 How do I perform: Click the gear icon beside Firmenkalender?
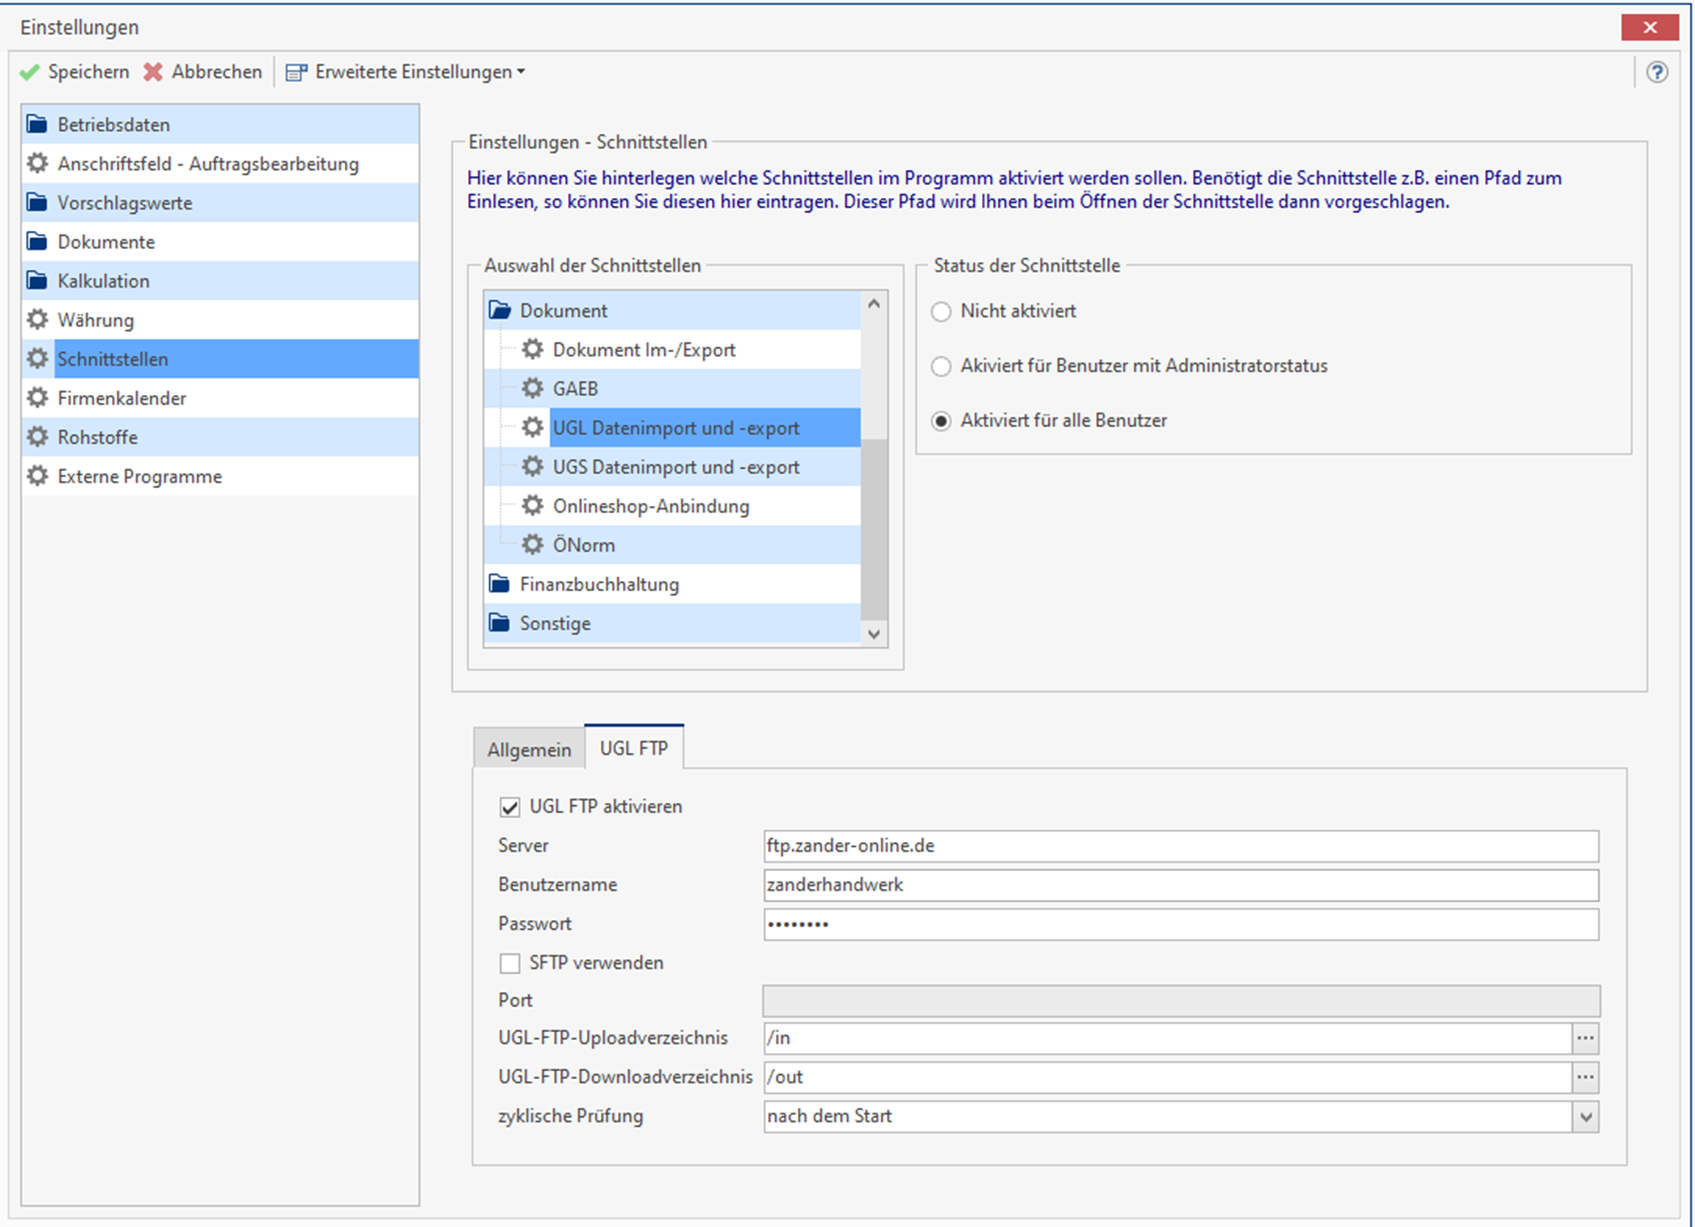click(38, 398)
